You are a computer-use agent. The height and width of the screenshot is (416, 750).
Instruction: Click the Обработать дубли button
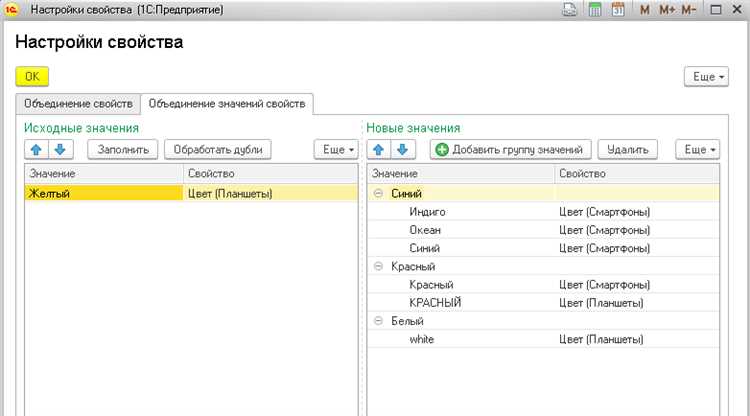pos(218,150)
